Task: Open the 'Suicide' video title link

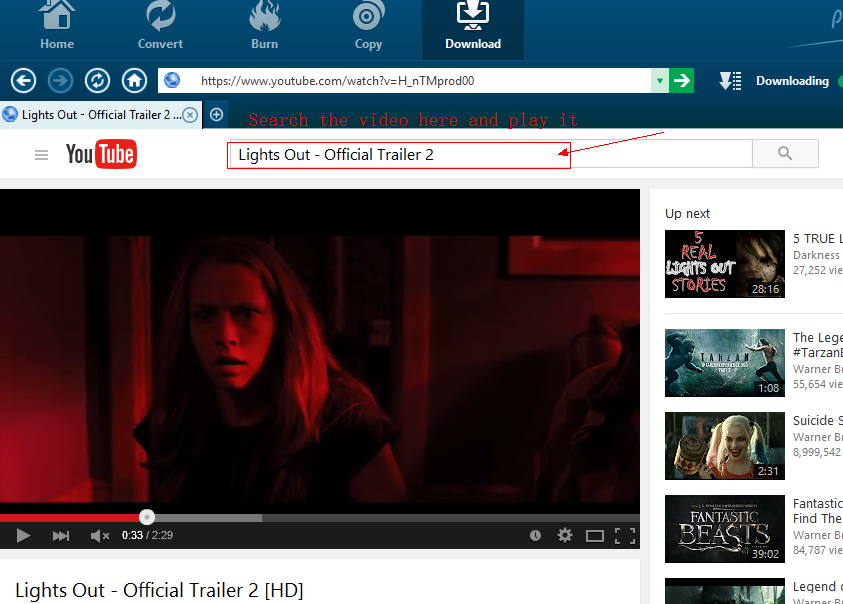Action: tap(818, 420)
